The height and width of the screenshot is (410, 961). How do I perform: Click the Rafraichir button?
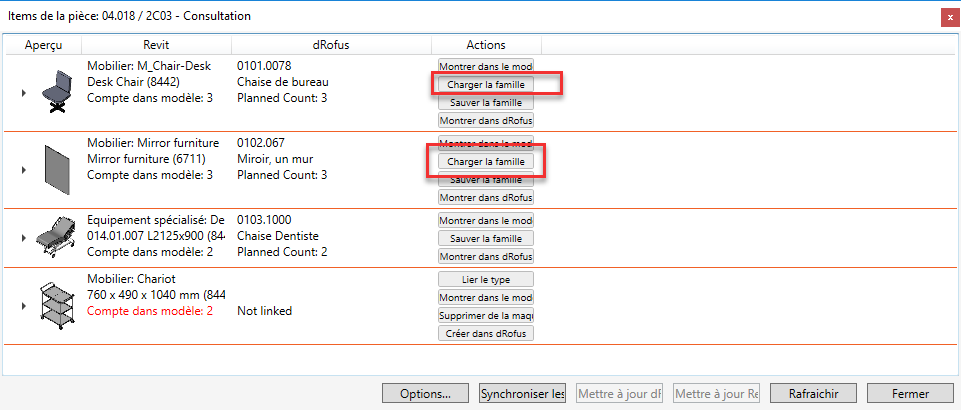pyautogui.click(x=812, y=393)
